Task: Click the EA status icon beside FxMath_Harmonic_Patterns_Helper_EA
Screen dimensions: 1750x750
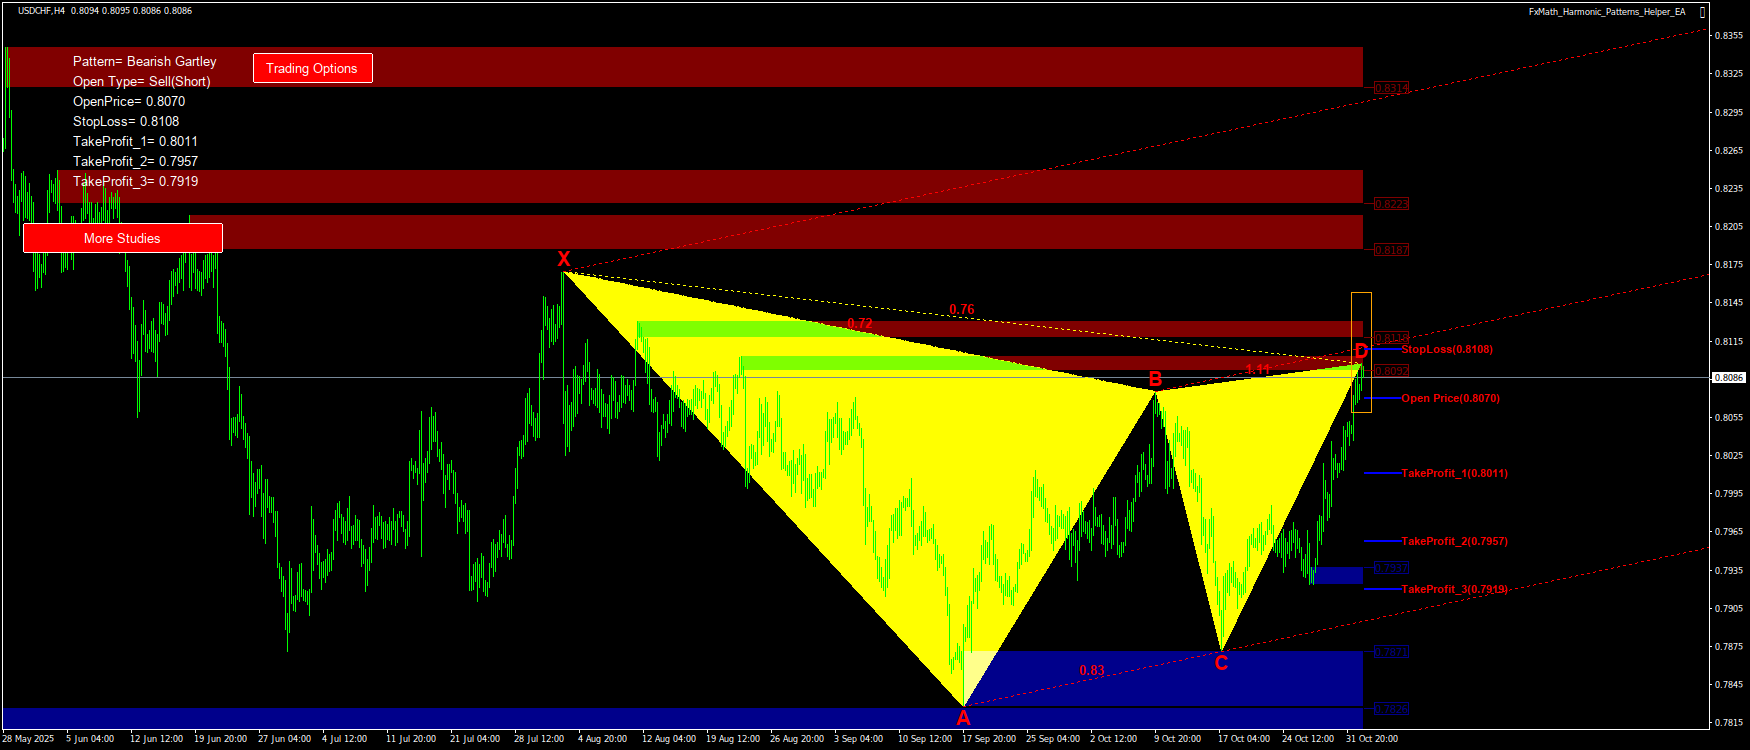Action: click(x=1703, y=12)
